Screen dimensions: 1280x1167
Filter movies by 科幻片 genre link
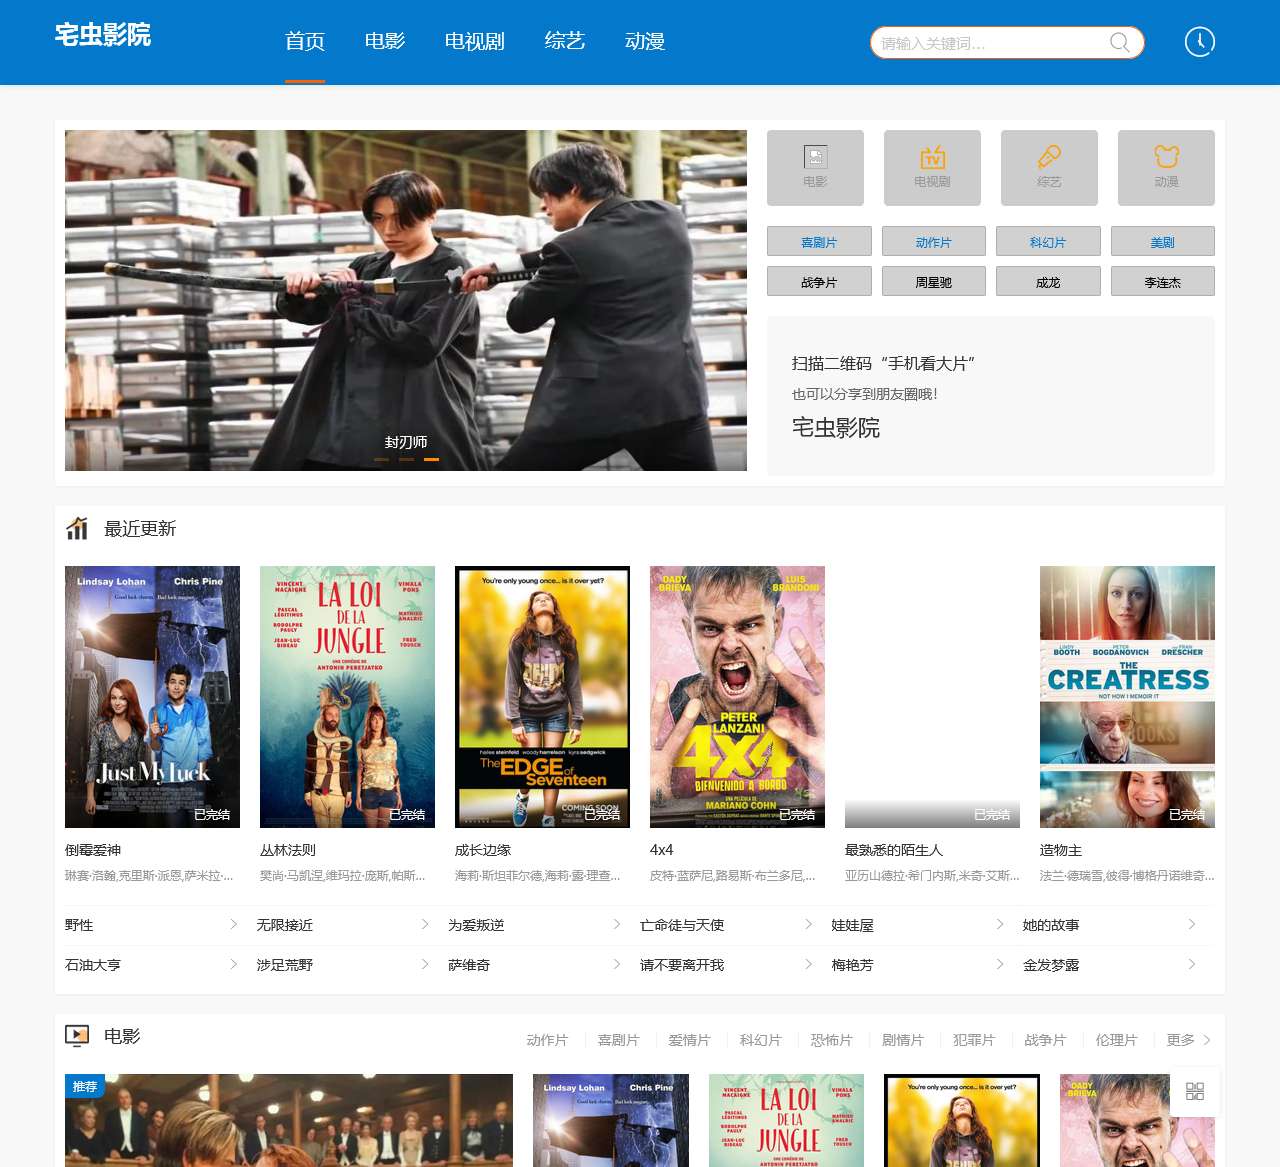pos(760,1040)
